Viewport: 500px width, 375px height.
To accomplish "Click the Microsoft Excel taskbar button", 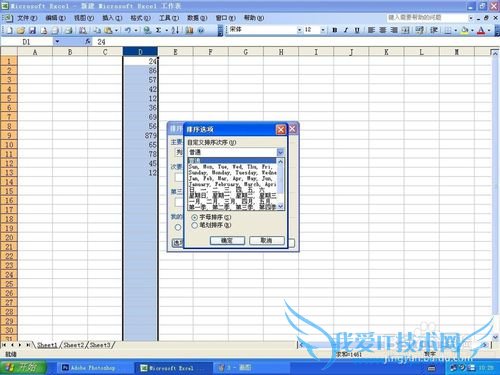I will 173,368.
